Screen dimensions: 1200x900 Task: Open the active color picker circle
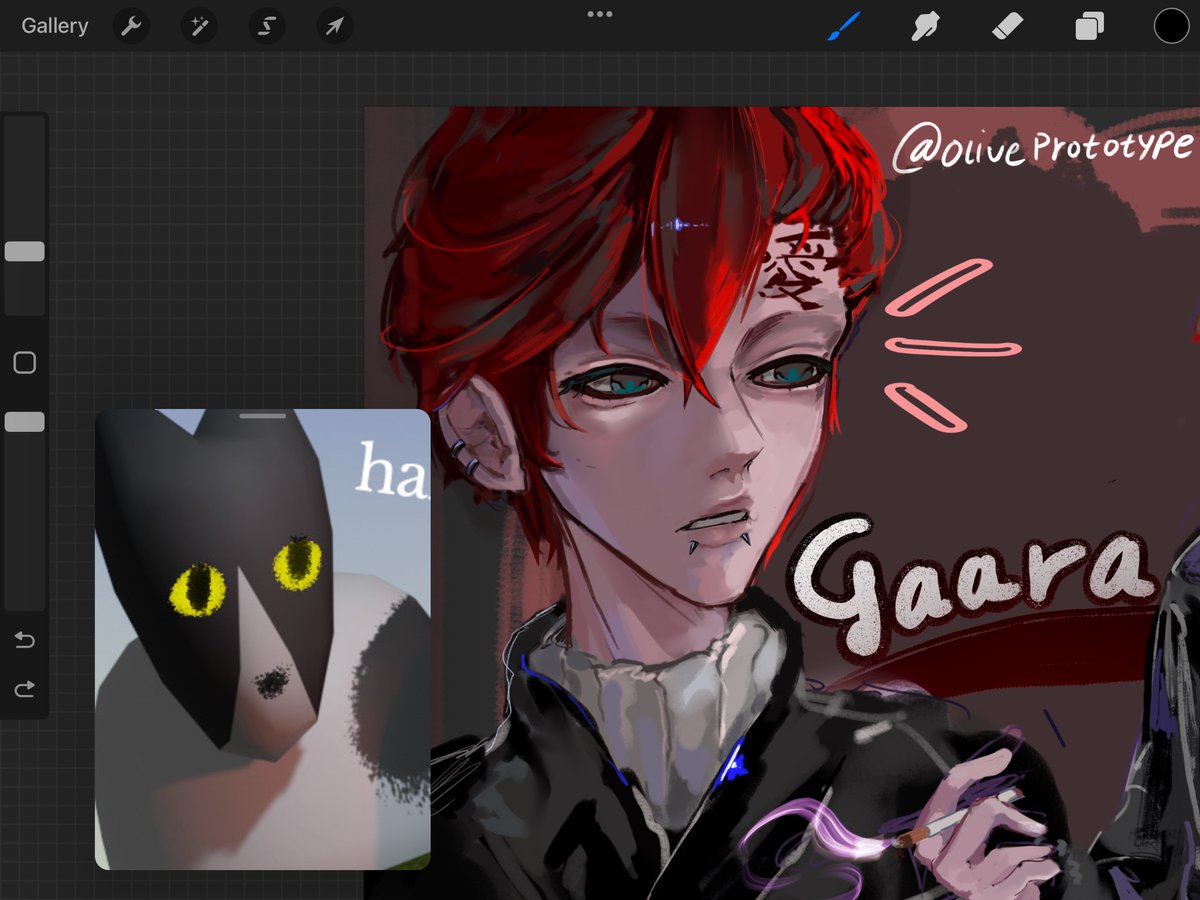click(1171, 26)
